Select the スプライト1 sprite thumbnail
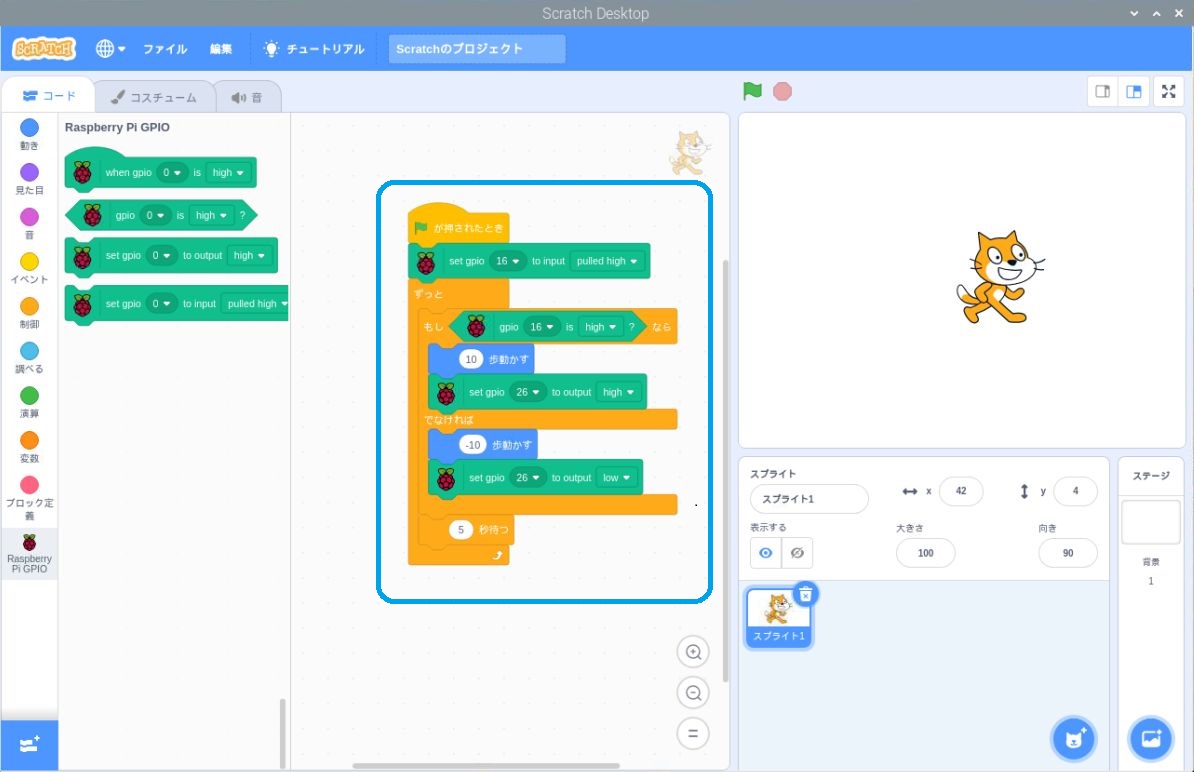The image size is (1194, 772). pyautogui.click(x=778, y=618)
